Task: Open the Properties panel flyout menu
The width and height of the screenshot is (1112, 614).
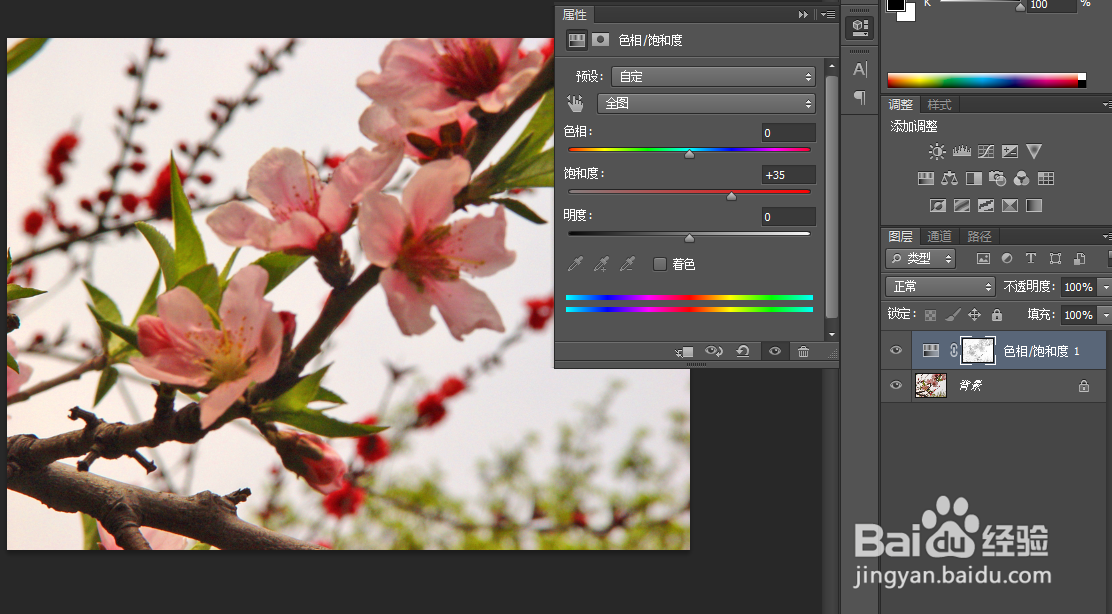Action: coord(828,14)
